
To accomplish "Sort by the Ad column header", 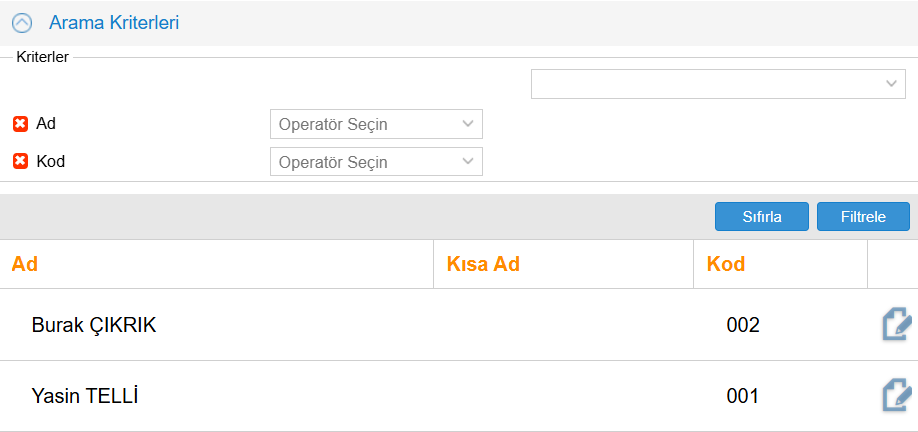I will pyautogui.click(x=25, y=265).
